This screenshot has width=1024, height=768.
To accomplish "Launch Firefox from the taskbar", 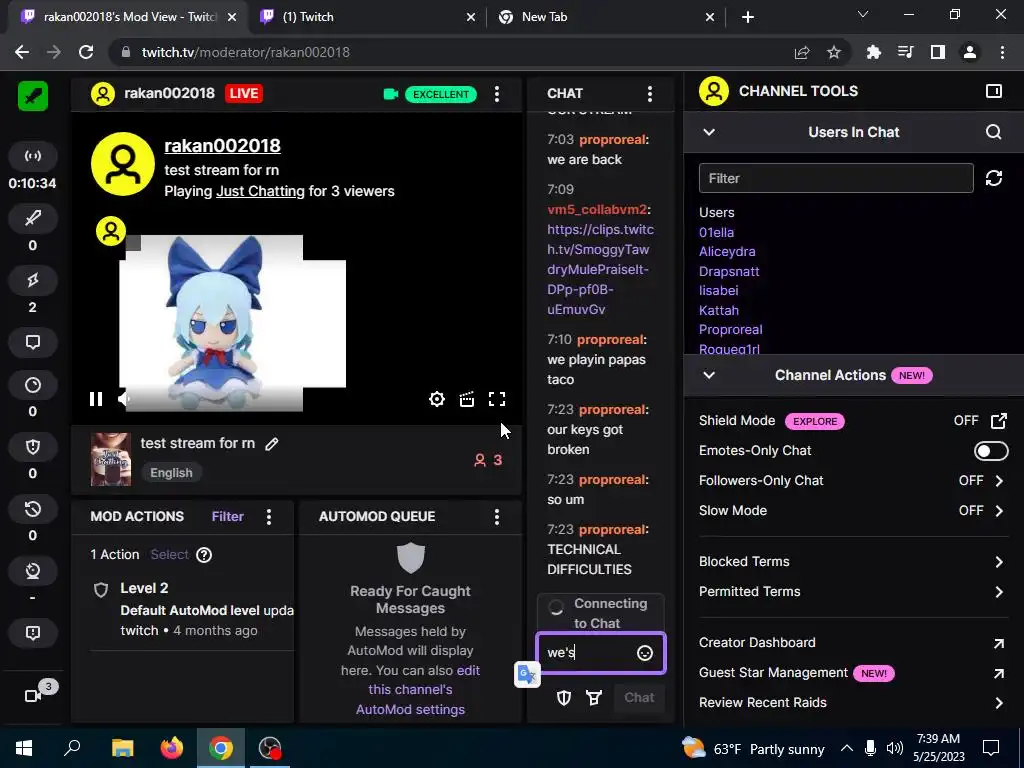I will point(172,748).
